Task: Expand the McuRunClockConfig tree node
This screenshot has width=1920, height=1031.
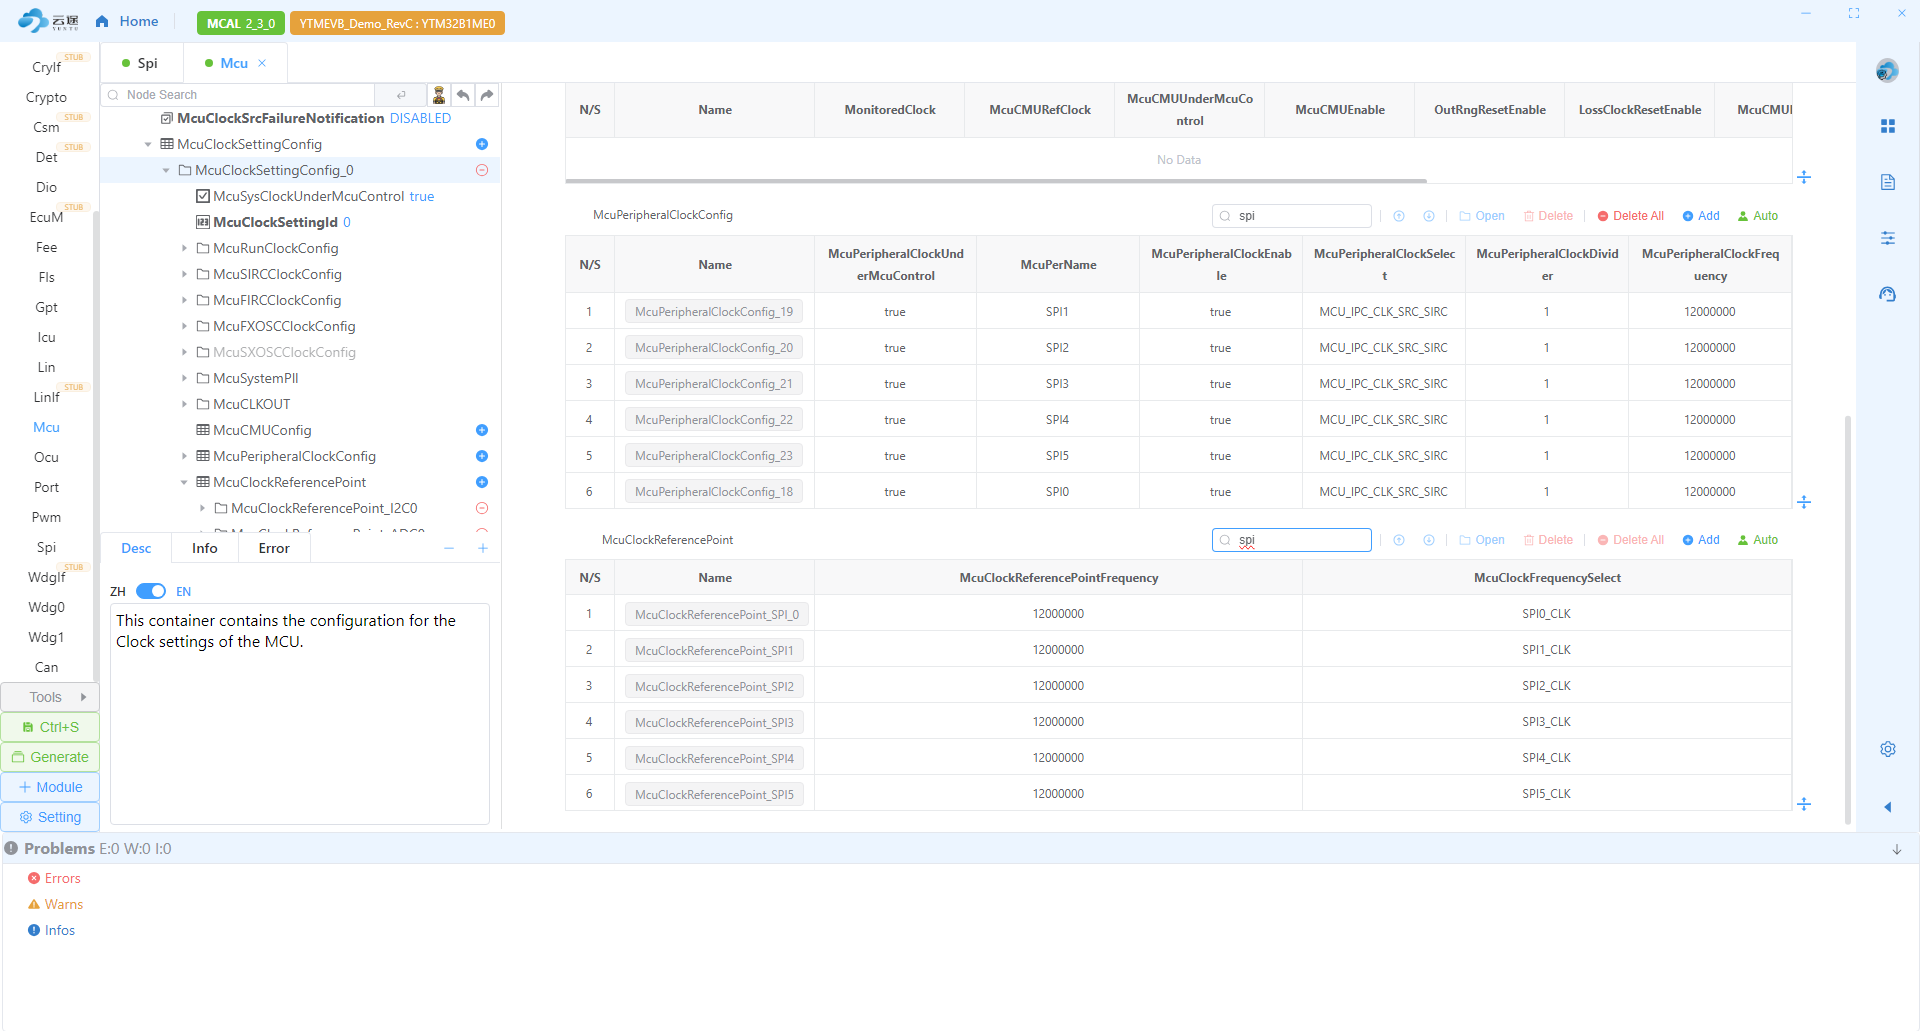Action: 184,248
